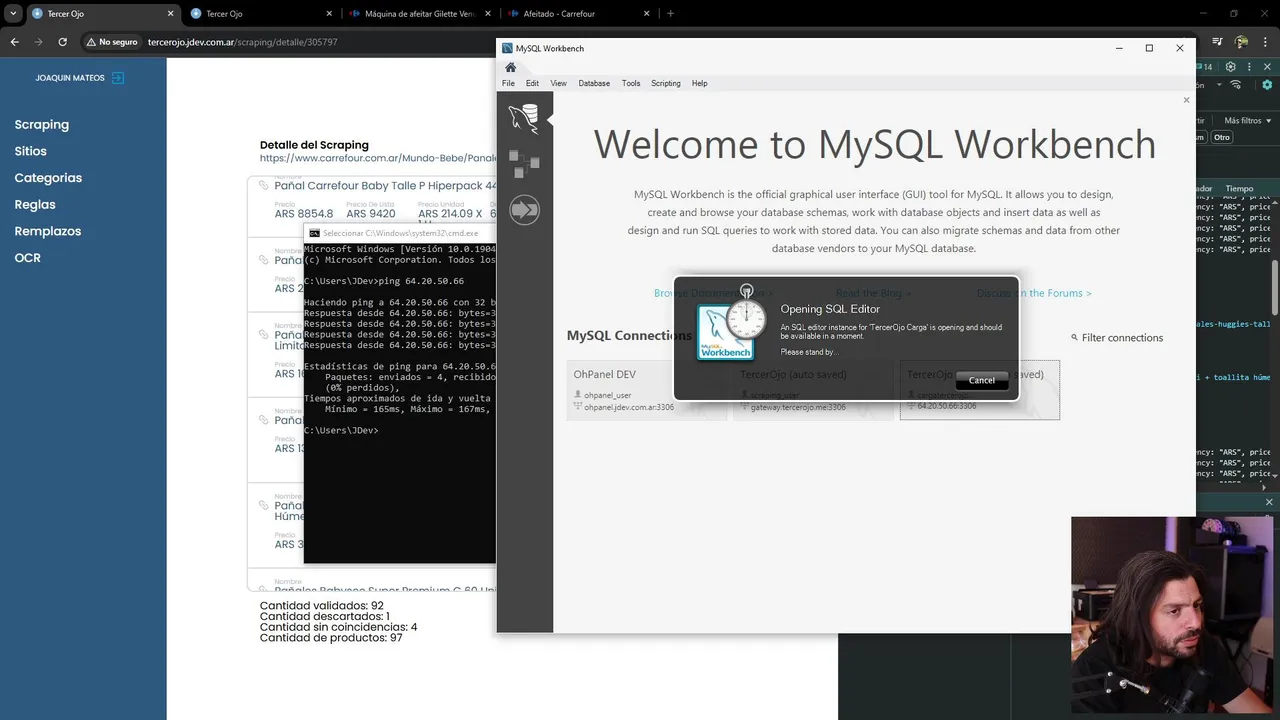Open the Chrome profile avatar
Image resolution: width=1280 pixels, height=720 pixels.
click(1242, 42)
